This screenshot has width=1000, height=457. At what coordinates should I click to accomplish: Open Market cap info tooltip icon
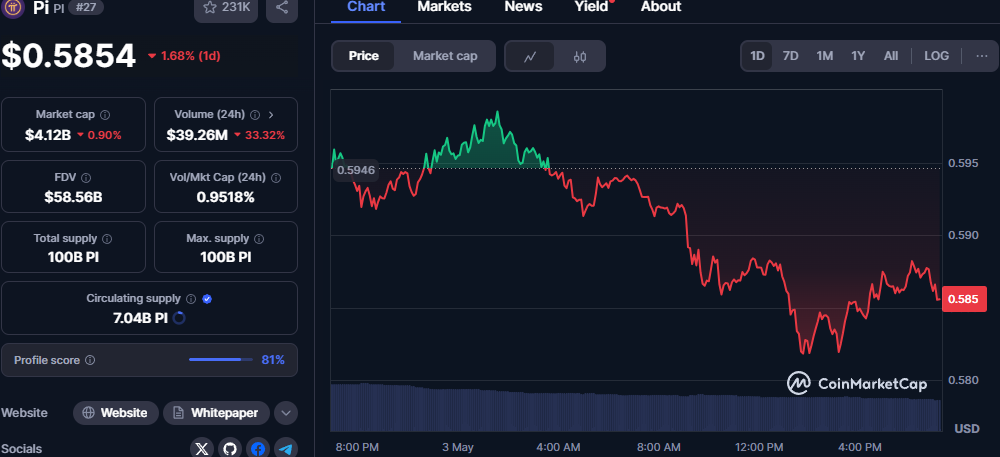pos(105,115)
